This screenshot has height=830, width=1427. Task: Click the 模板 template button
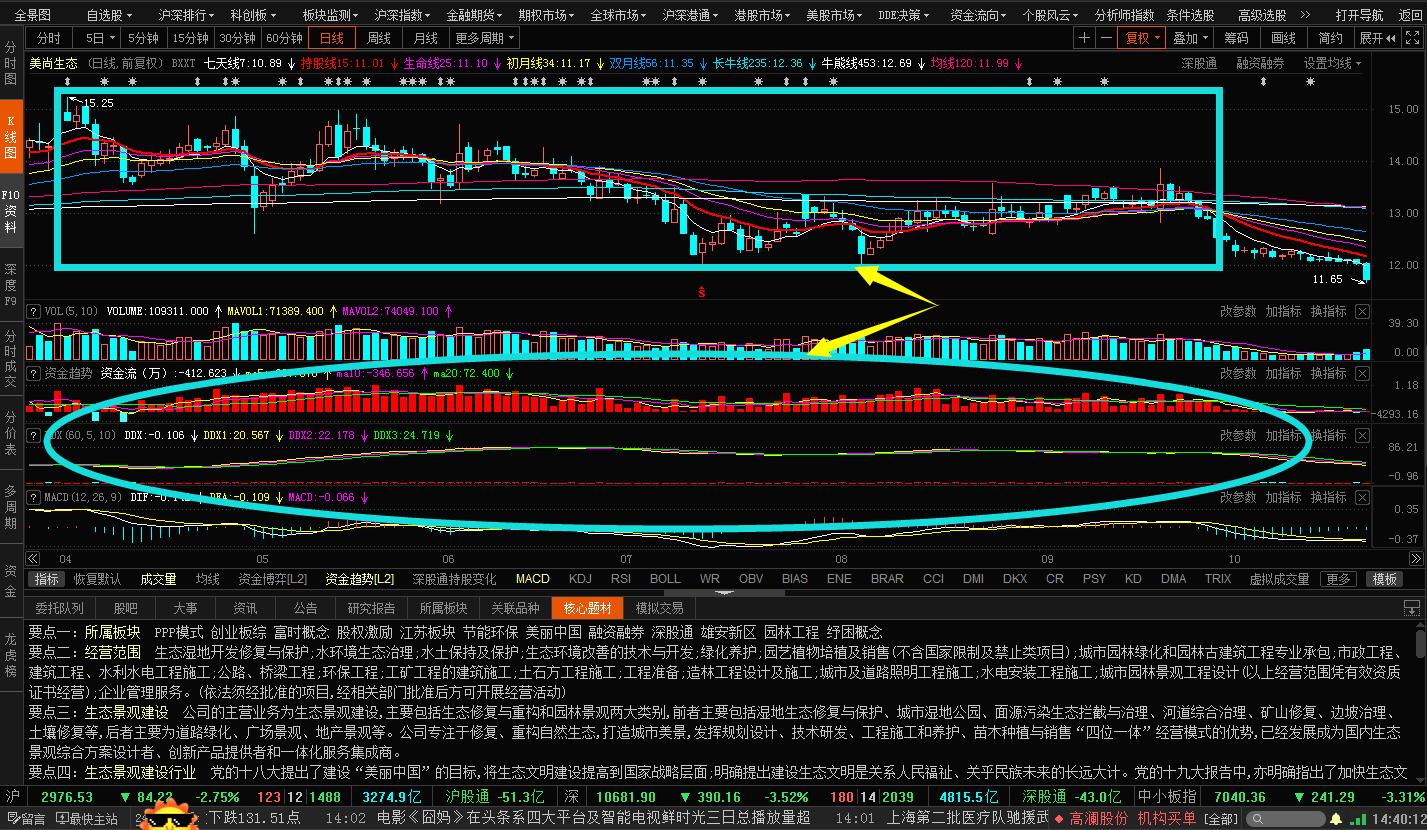[1385, 579]
